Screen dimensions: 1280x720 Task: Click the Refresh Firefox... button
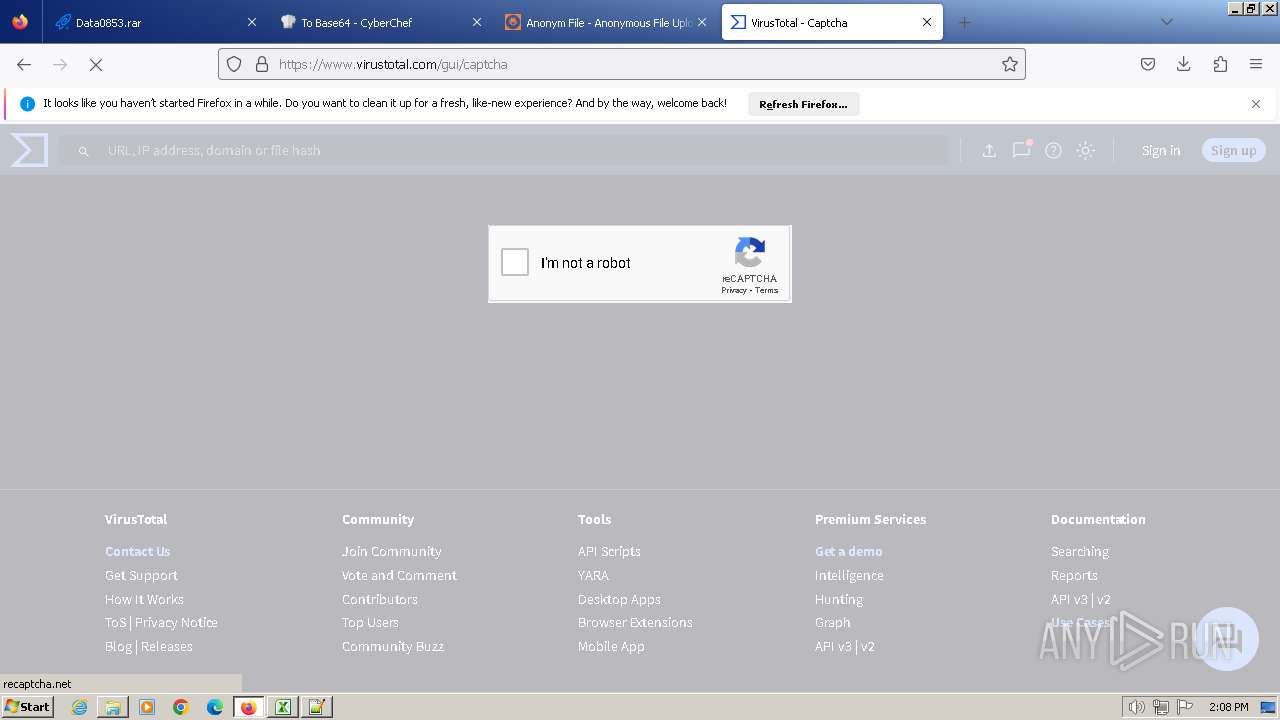803,104
